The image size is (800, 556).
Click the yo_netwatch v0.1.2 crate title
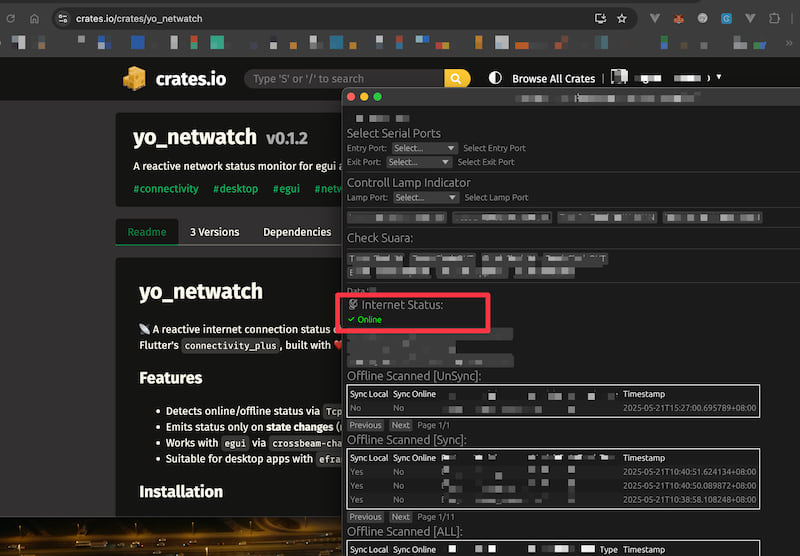pos(220,137)
